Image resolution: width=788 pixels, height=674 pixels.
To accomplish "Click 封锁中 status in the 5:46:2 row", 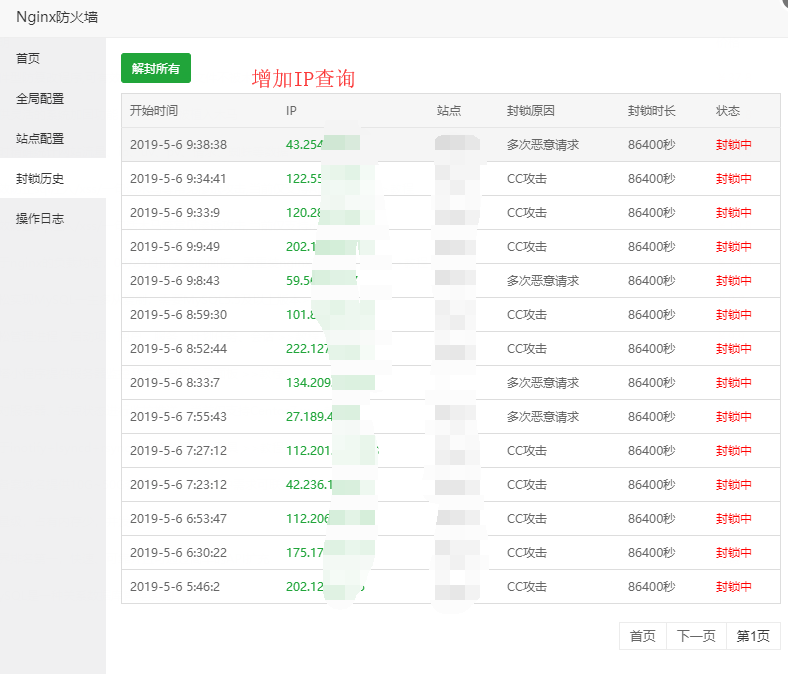I will pyautogui.click(x=733, y=587).
